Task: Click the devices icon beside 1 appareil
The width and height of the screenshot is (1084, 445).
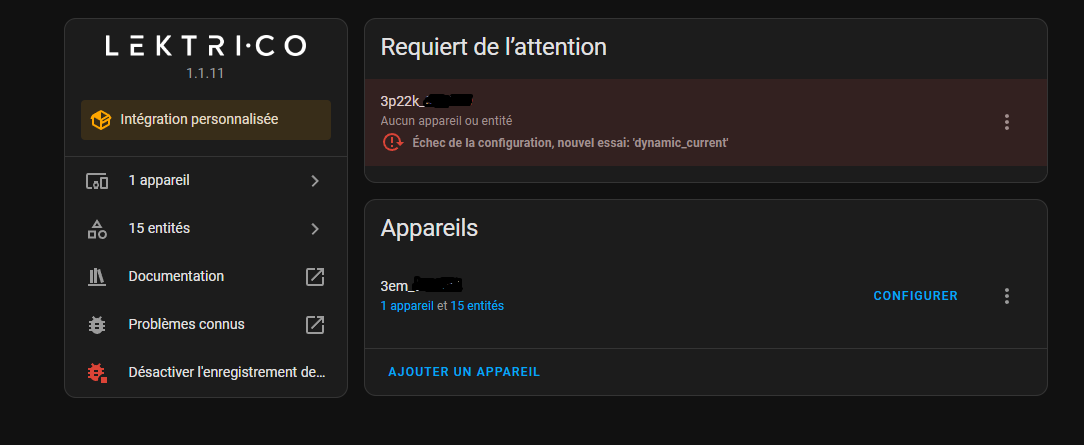Action: point(97,181)
